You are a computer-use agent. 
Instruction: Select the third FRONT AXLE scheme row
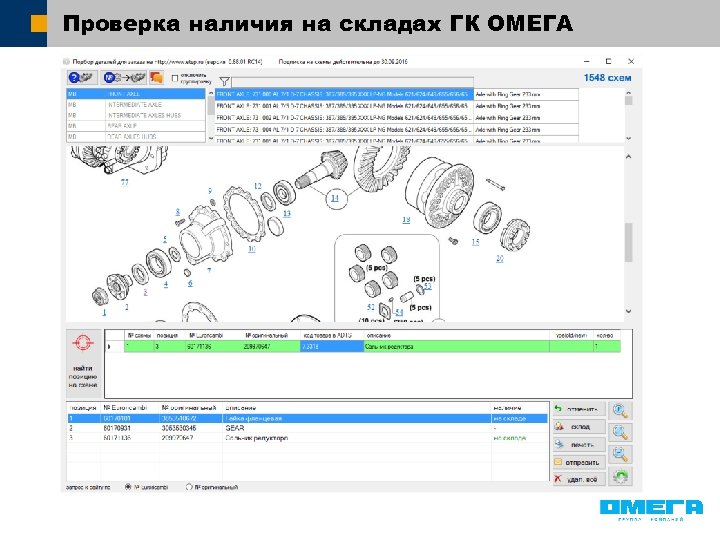coord(397,118)
